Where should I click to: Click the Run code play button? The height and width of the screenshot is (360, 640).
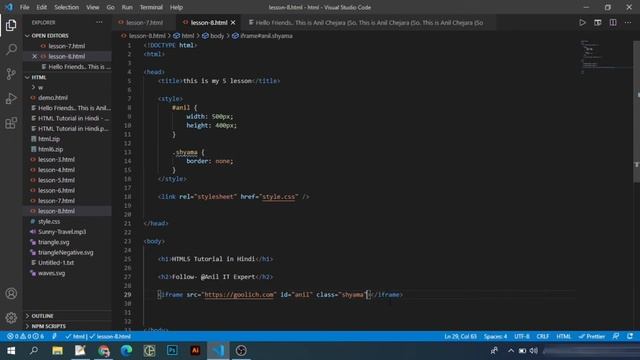tap(582, 22)
